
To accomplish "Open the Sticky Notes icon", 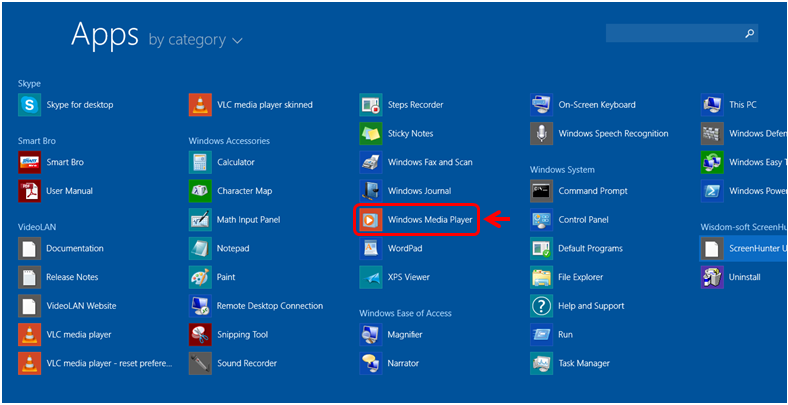I will [371, 133].
